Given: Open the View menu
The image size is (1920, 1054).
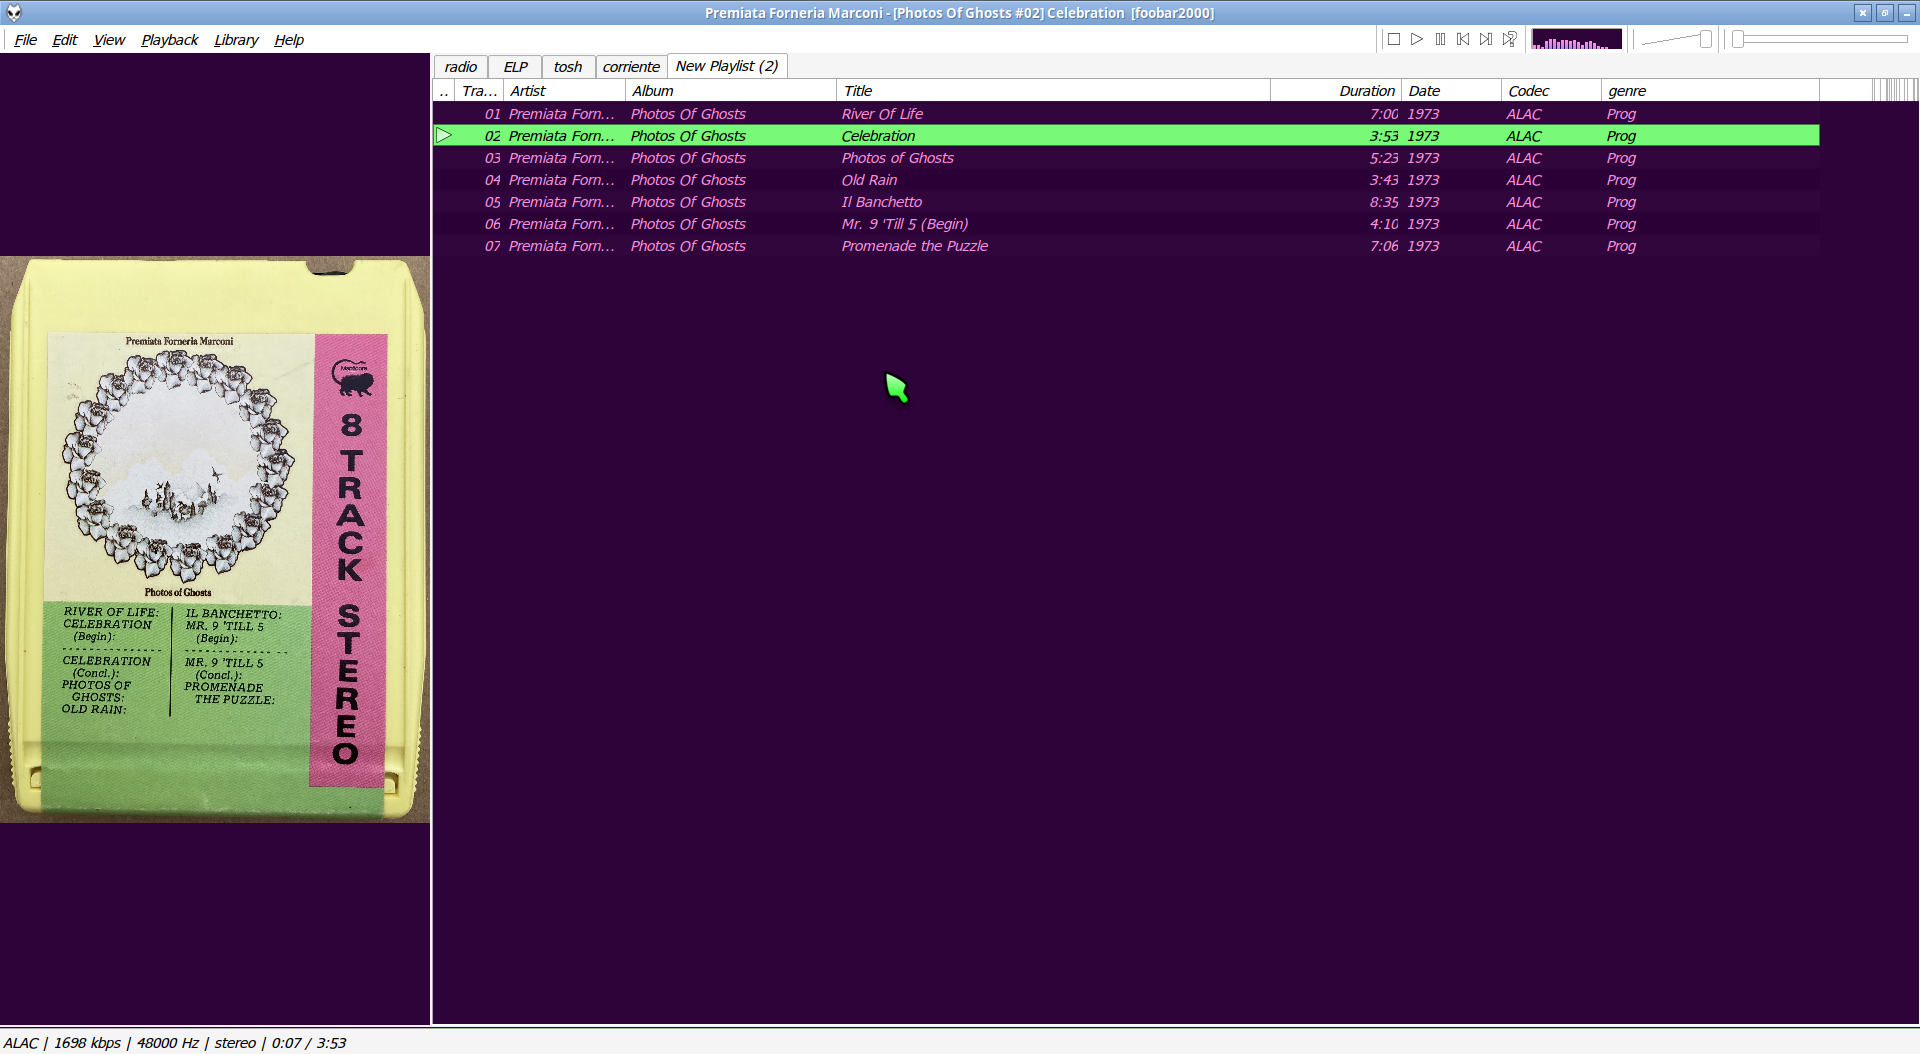Looking at the screenshot, I should pos(109,40).
